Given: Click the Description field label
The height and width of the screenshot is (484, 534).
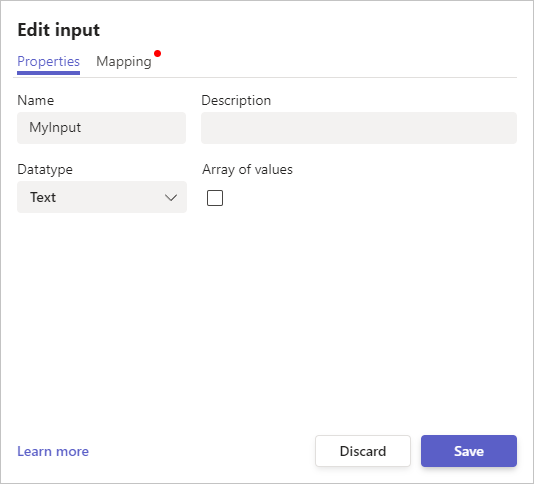Looking at the screenshot, I should (x=236, y=100).
